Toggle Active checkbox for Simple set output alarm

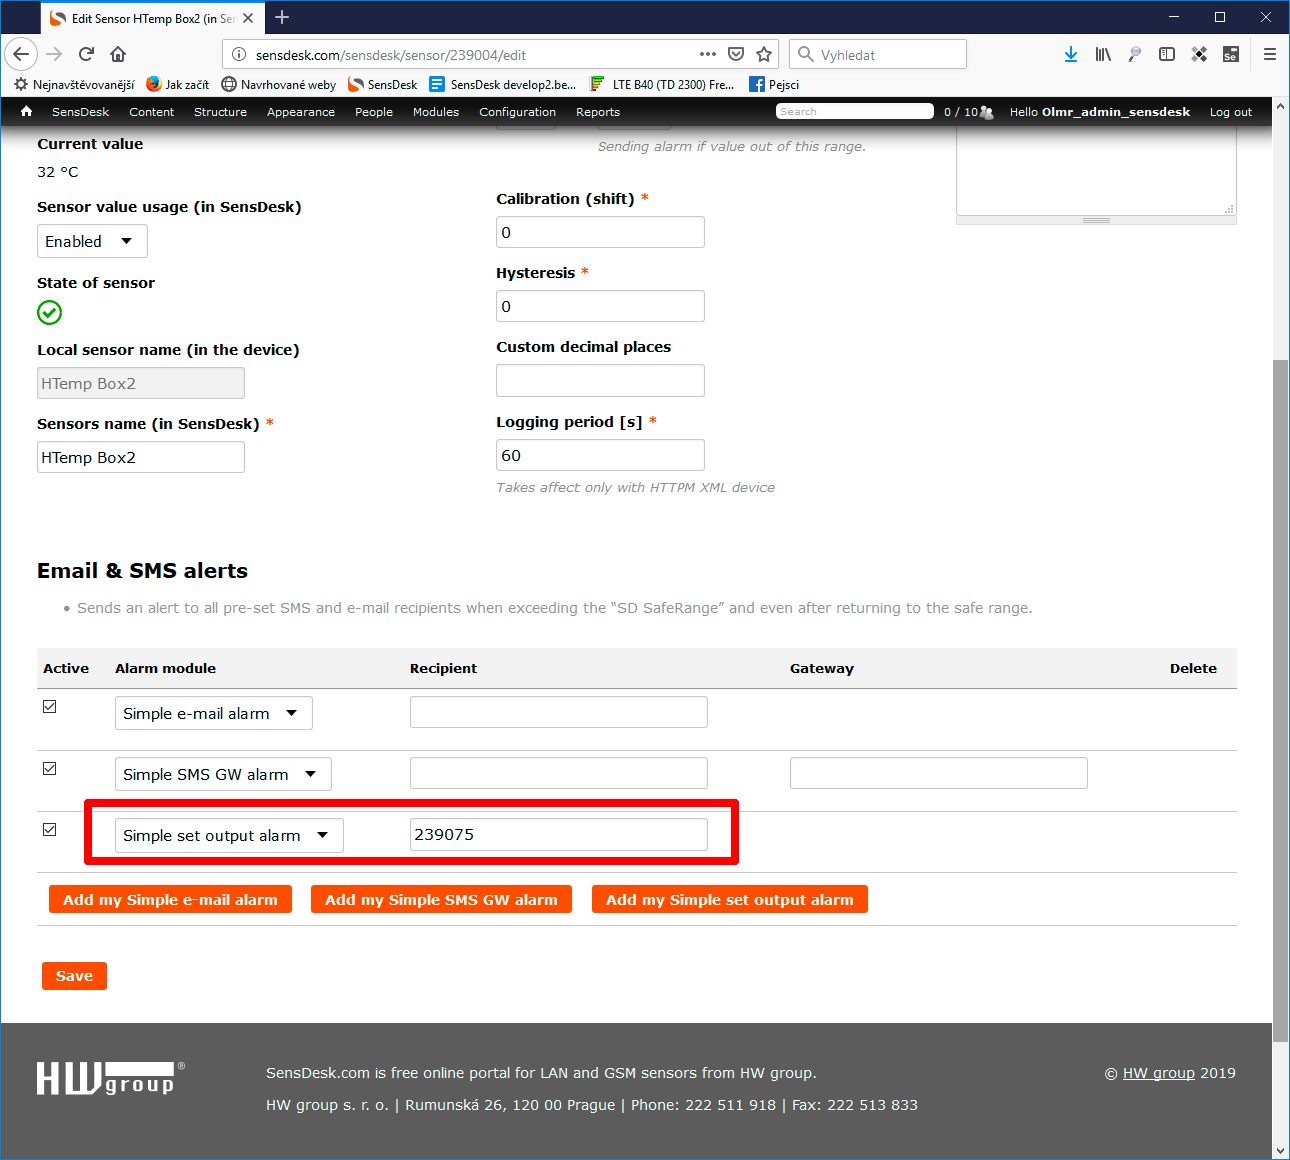click(x=49, y=830)
